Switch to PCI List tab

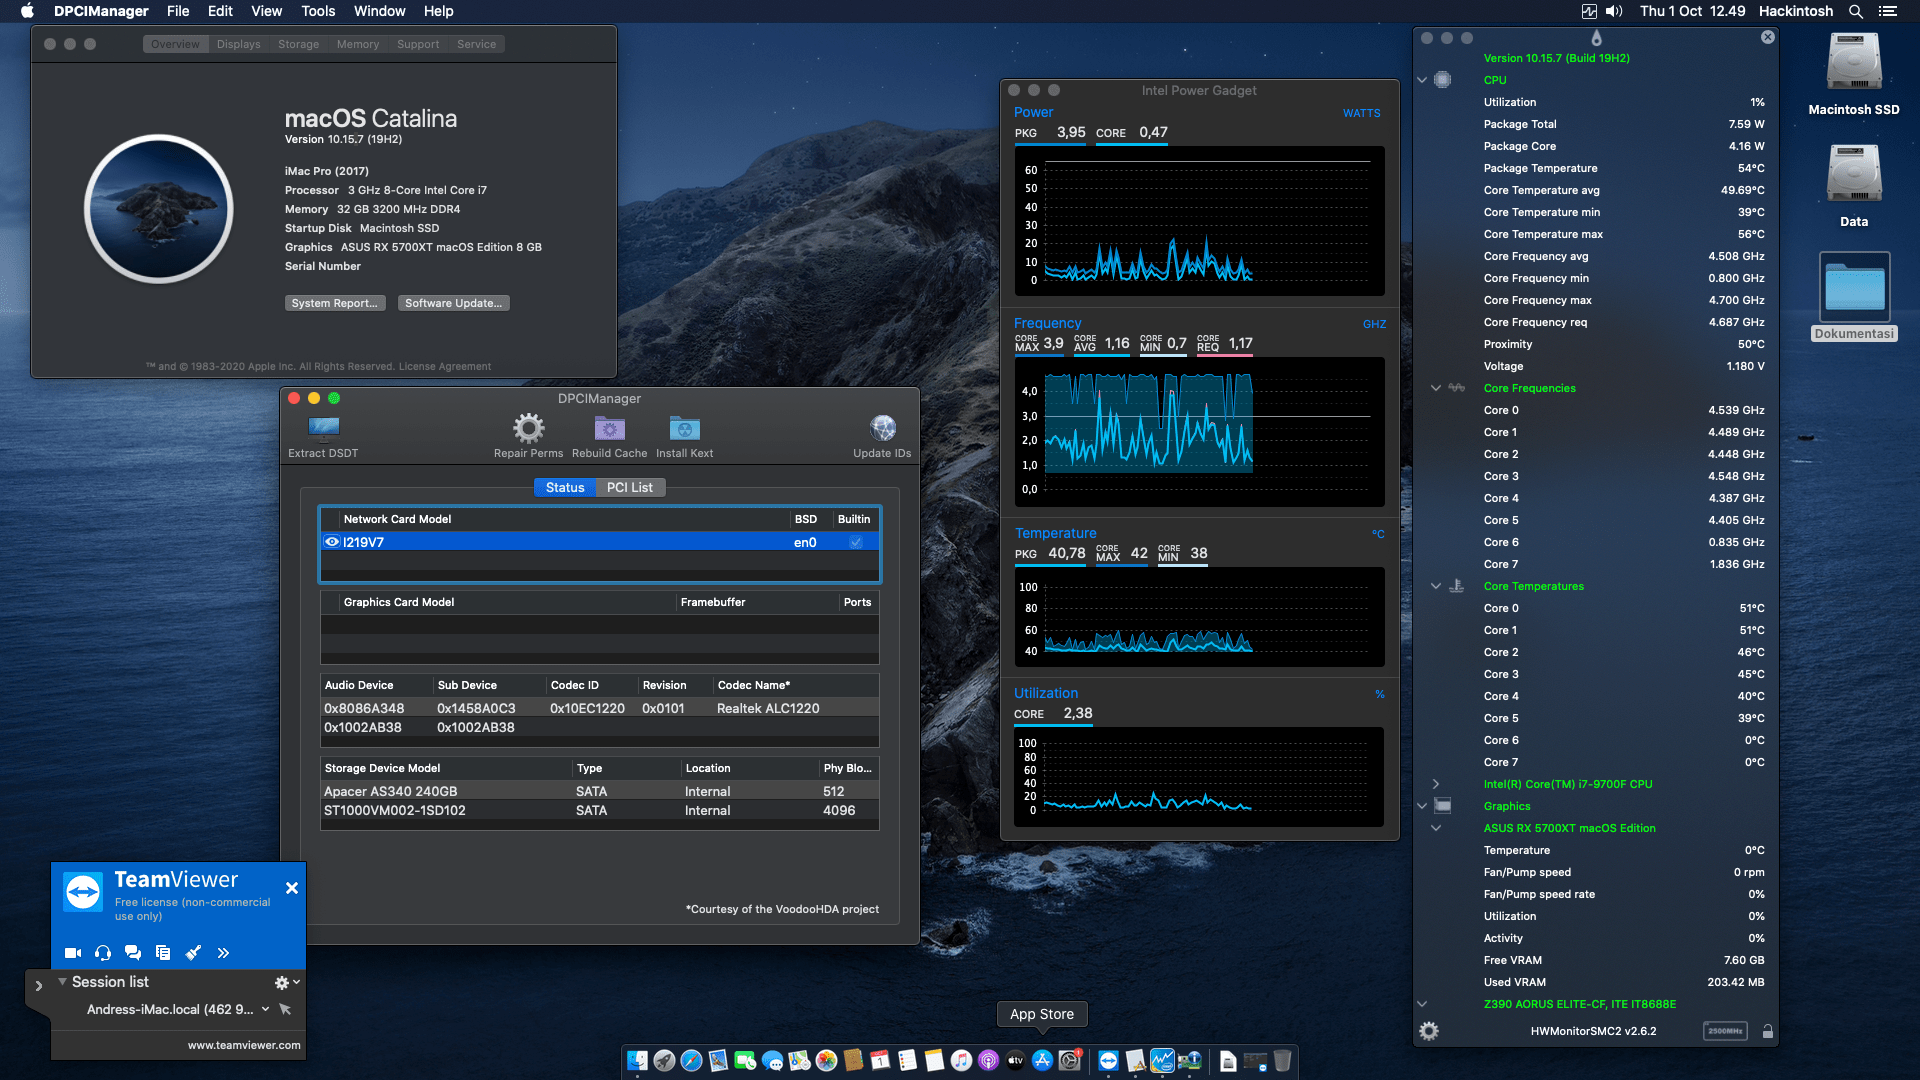pyautogui.click(x=630, y=488)
